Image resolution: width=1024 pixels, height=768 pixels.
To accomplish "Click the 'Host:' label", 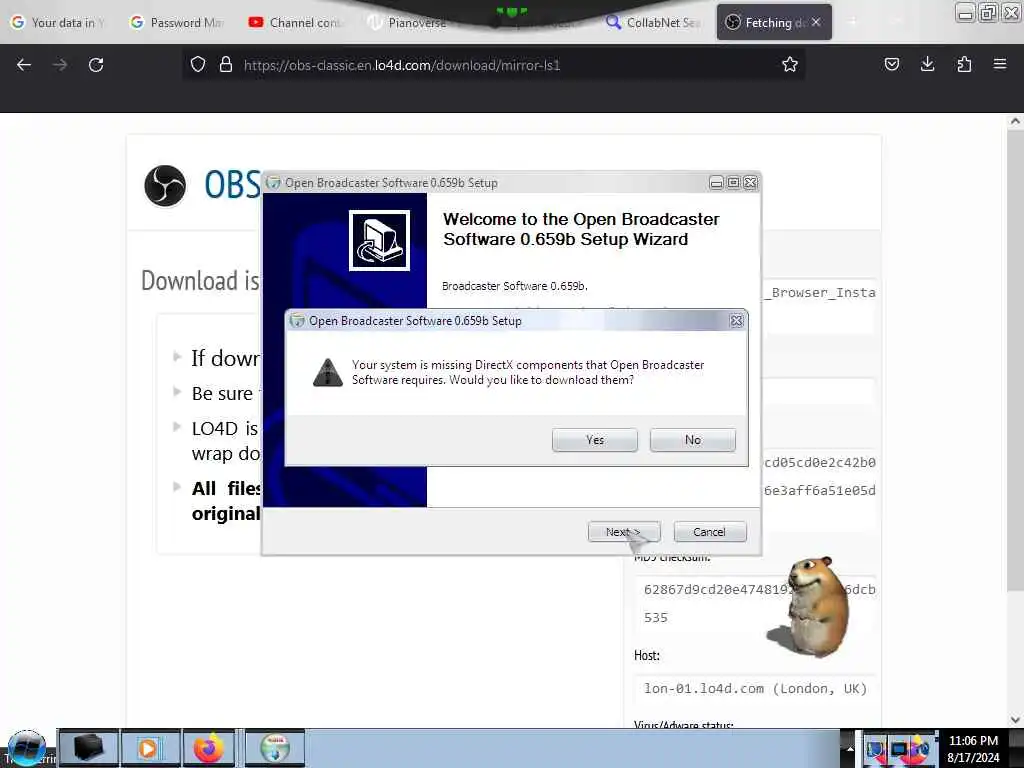I will pos(647,655).
